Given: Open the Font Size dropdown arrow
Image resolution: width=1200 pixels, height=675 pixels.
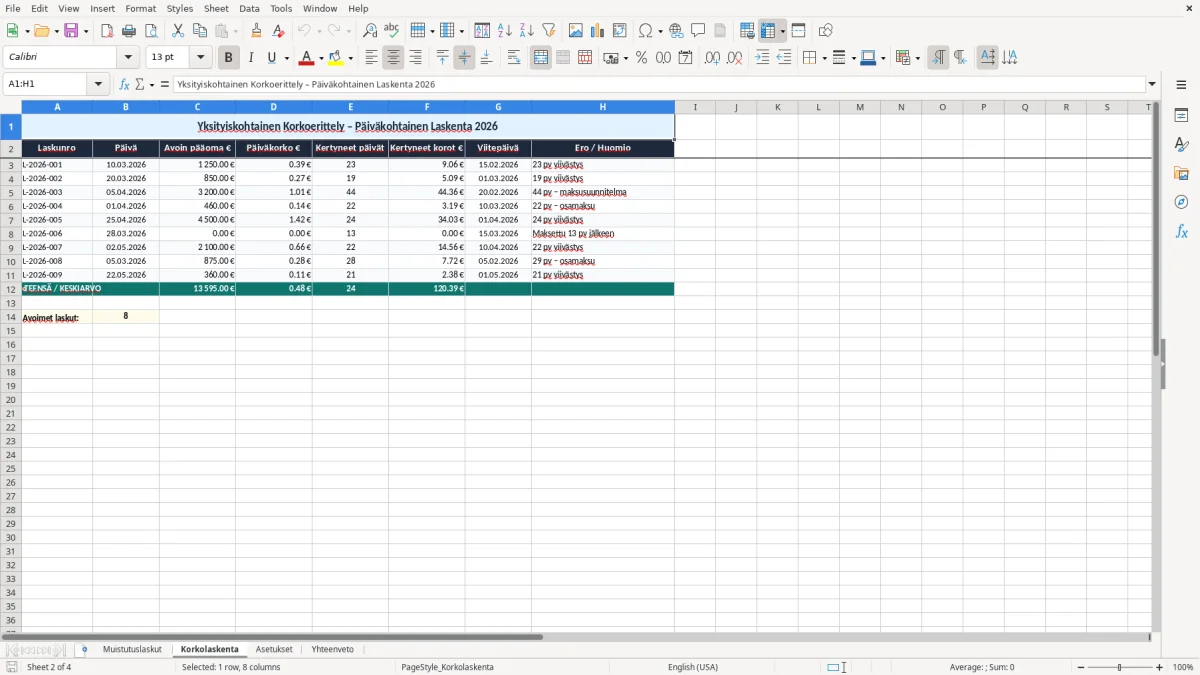Looking at the screenshot, I should pyautogui.click(x=200, y=58).
